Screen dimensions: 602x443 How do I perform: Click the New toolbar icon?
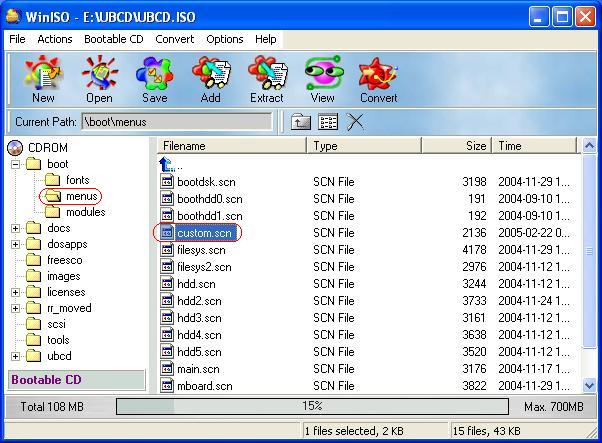tap(43, 79)
